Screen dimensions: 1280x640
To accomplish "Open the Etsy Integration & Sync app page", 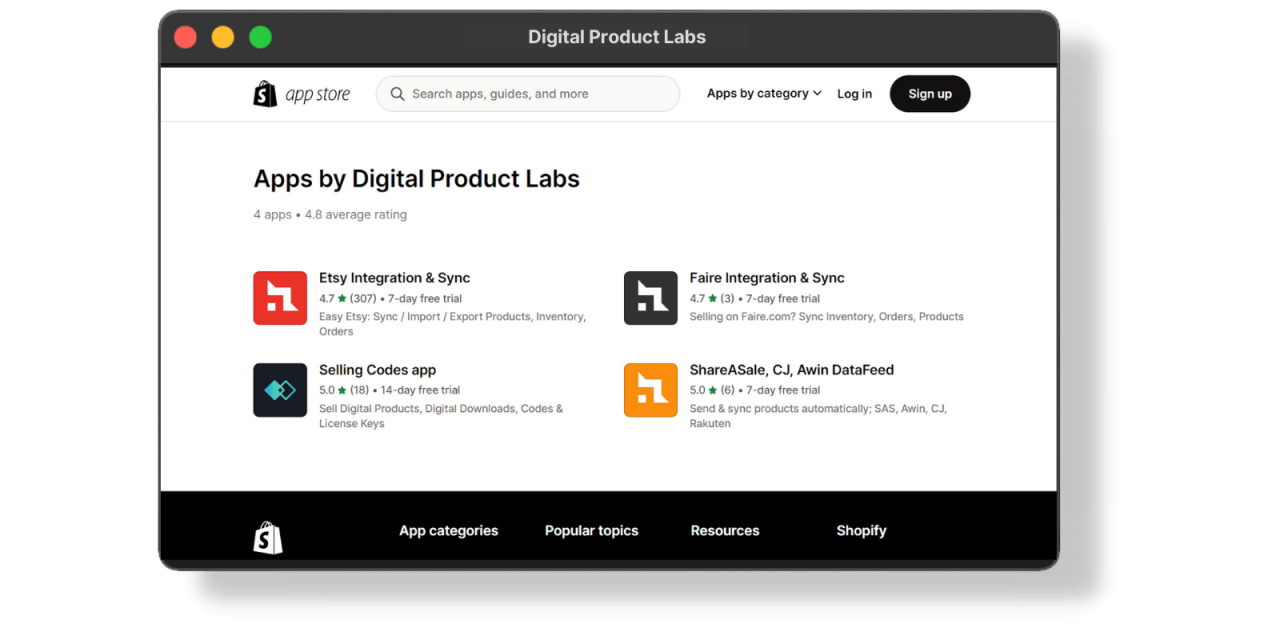I will [x=394, y=277].
